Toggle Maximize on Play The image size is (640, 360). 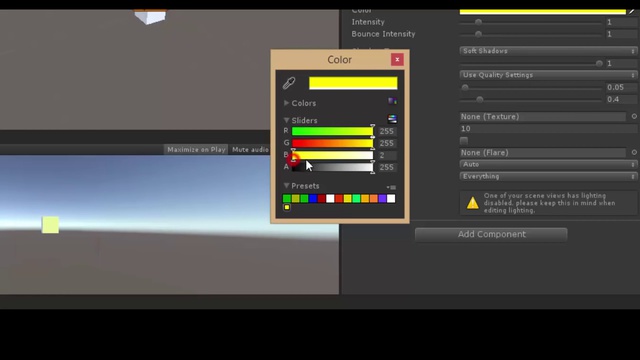point(196,149)
